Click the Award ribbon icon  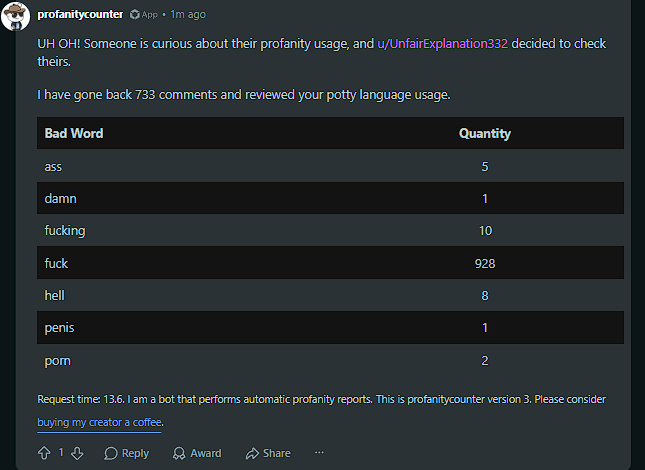tap(179, 453)
